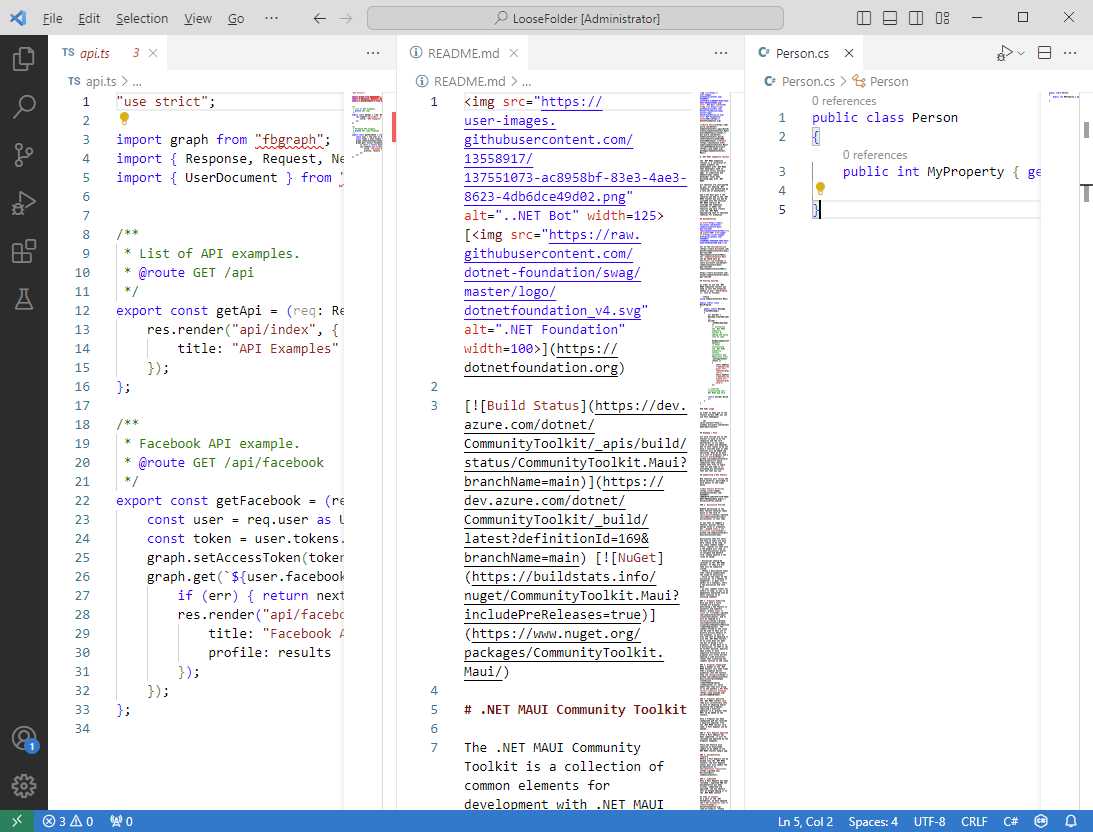The image size is (1093, 832).
Task: Switch to the Person.cs tab
Action: click(802, 53)
